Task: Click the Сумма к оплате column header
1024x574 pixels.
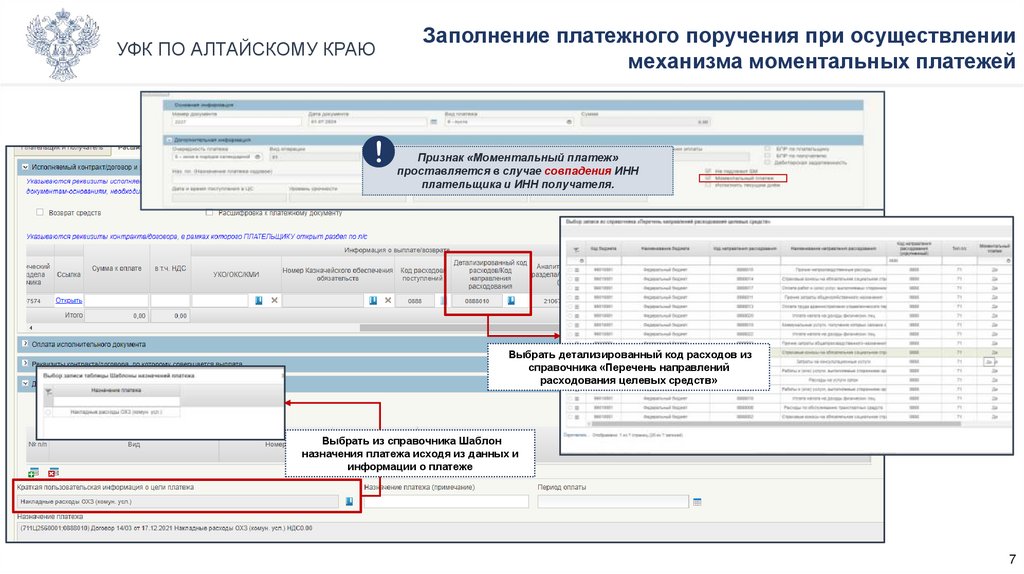Action: coord(116,268)
